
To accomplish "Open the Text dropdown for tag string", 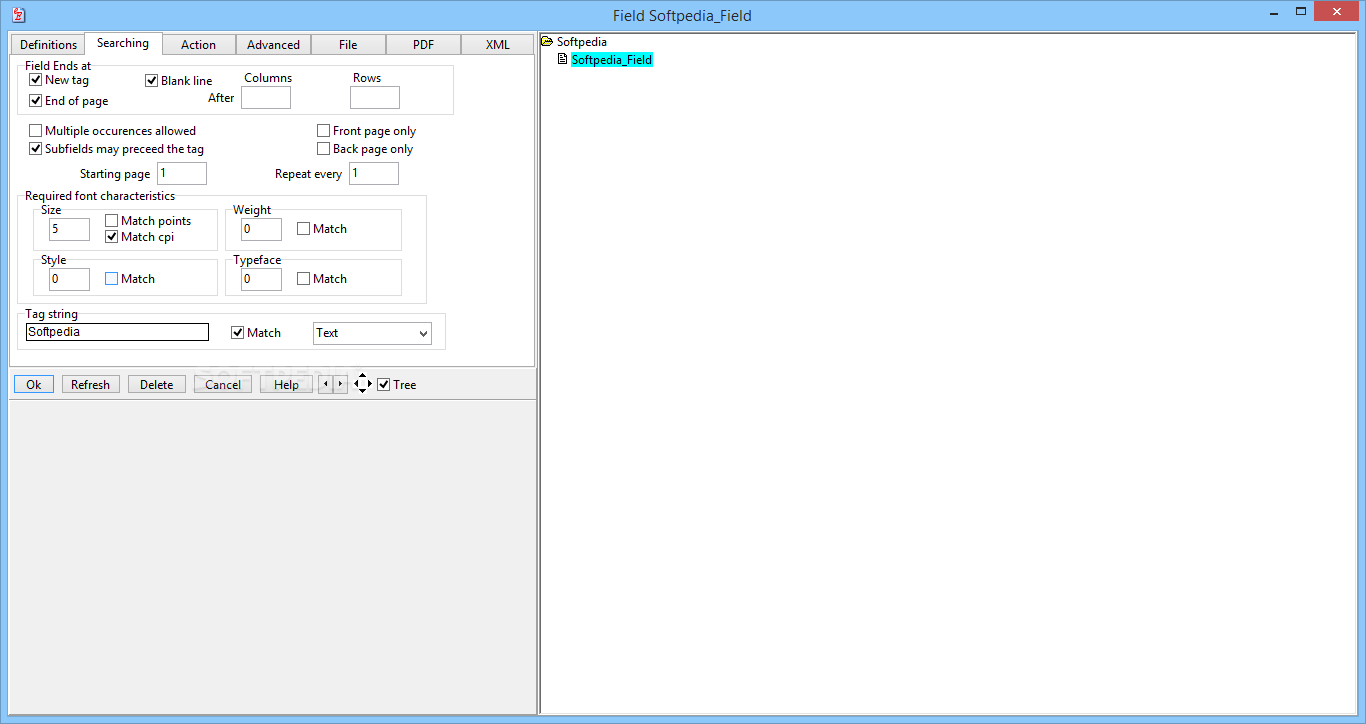I will (x=373, y=333).
